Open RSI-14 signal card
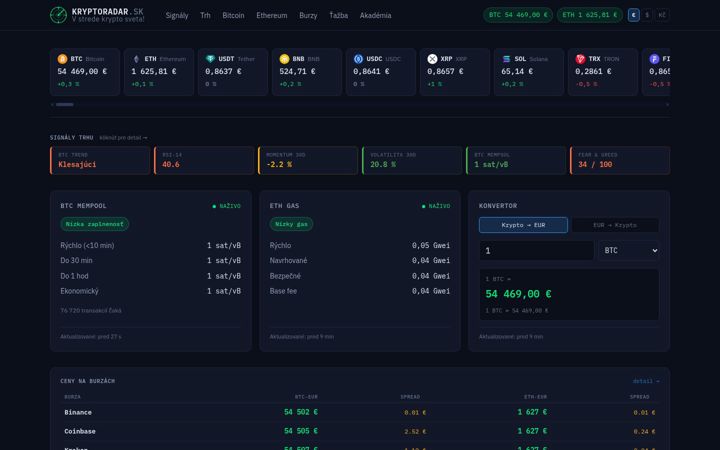720x450 pixels. pos(204,160)
